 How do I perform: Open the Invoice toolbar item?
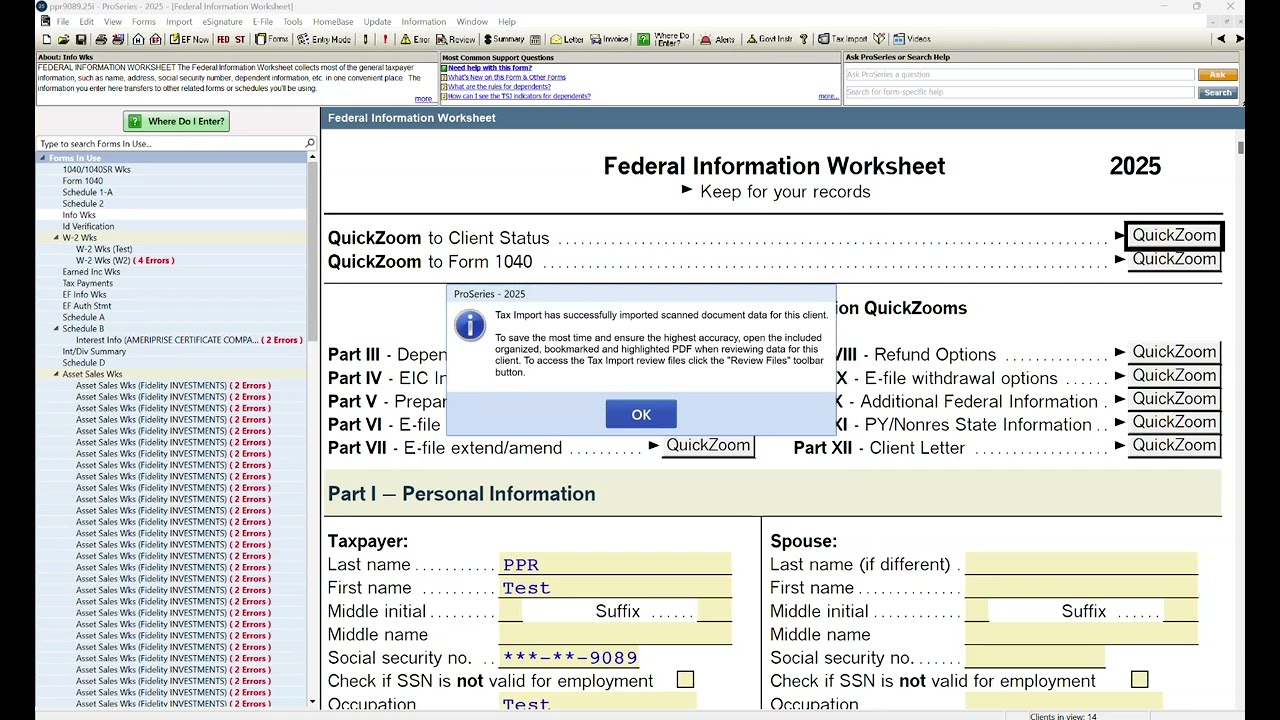(x=609, y=39)
